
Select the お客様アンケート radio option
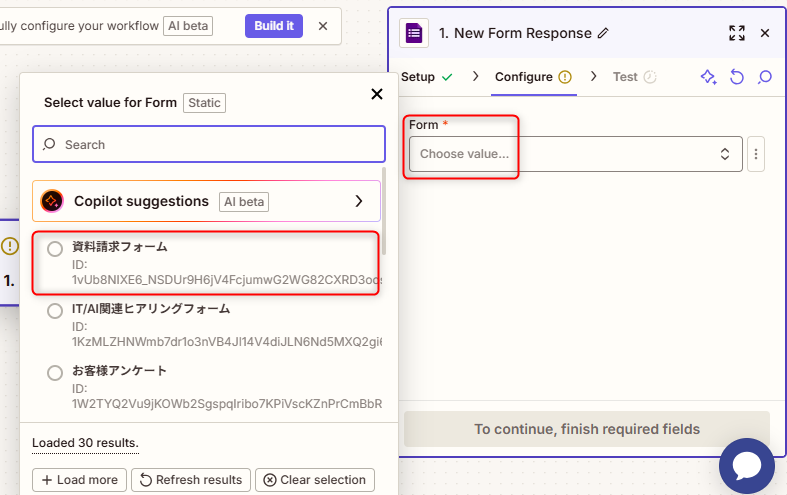click(x=56, y=373)
